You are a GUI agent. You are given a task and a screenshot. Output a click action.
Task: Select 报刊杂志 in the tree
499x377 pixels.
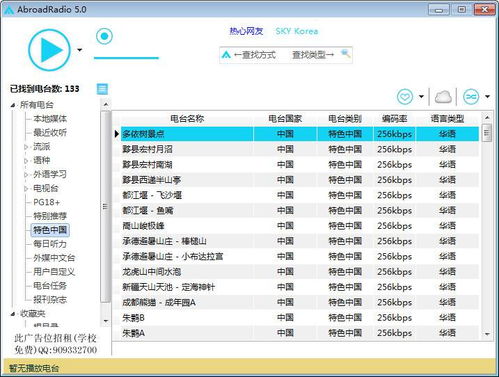50,299
